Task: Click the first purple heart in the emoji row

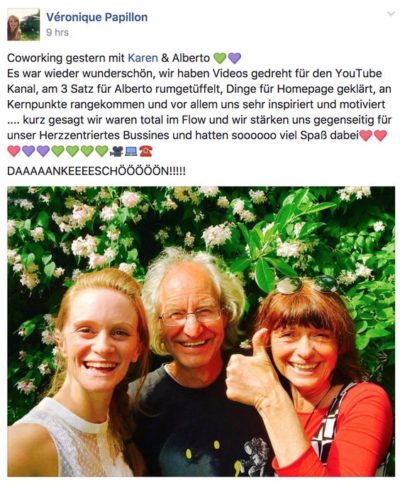Action: tap(28, 151)
